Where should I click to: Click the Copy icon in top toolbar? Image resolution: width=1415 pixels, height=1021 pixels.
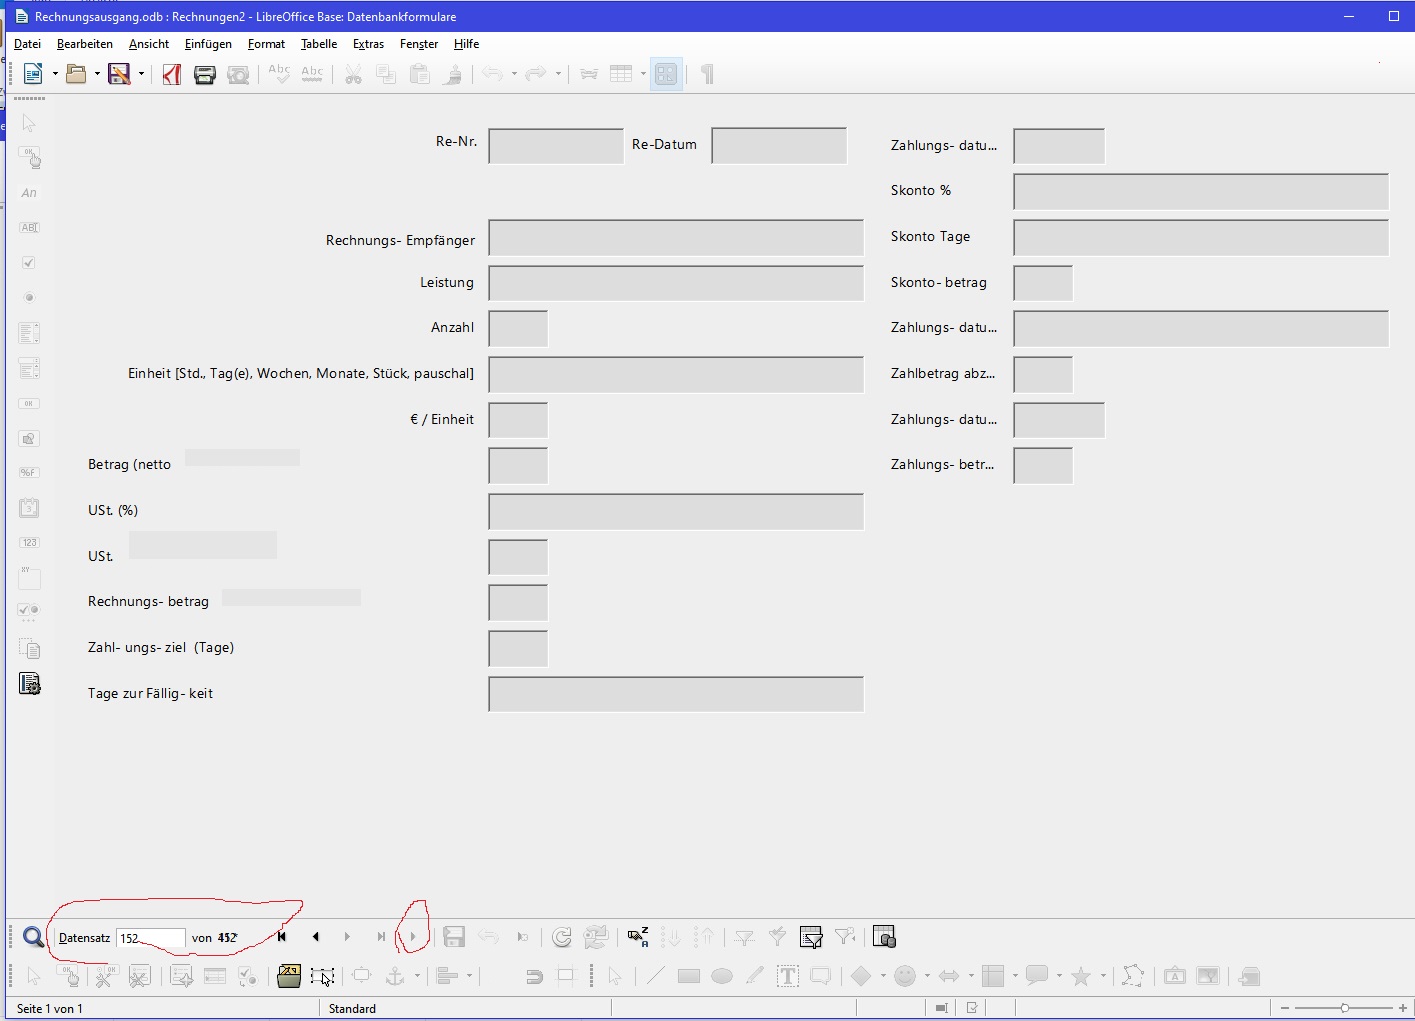click(x=386, y=74)
